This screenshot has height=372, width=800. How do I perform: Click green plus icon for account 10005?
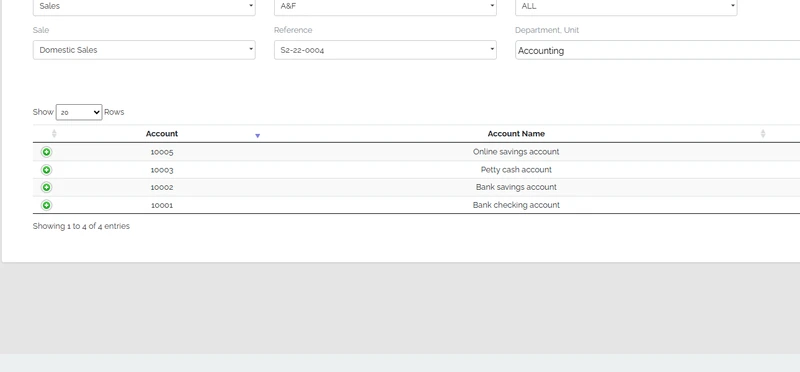46,152
